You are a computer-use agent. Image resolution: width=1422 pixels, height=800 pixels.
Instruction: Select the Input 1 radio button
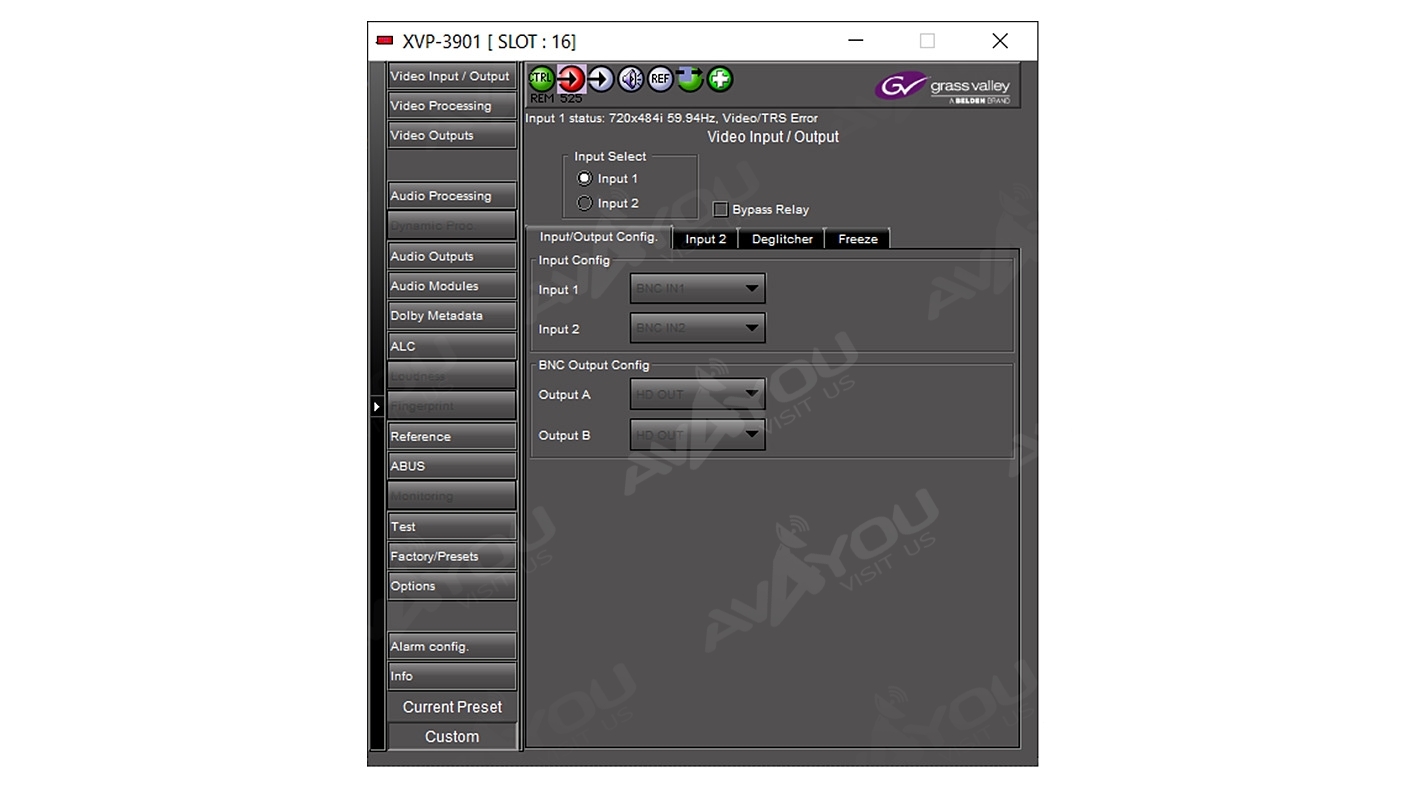pyautogui.click(x=585, y=179)
